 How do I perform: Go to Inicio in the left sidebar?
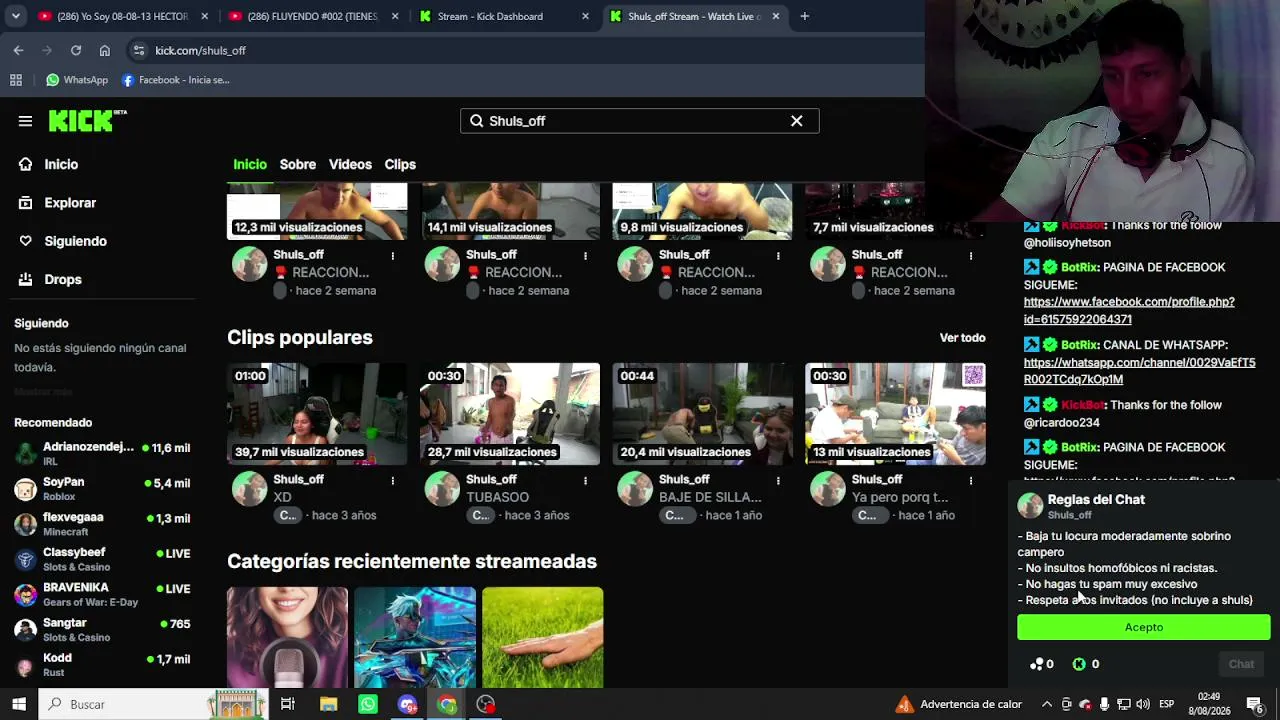point(61,164)
